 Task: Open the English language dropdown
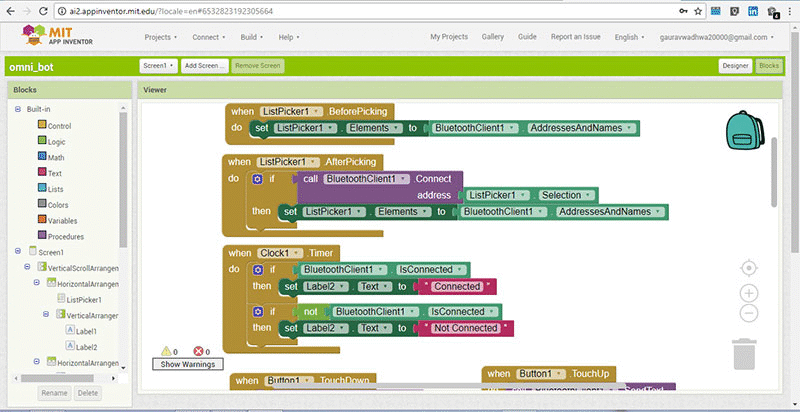tap(630, 37)
